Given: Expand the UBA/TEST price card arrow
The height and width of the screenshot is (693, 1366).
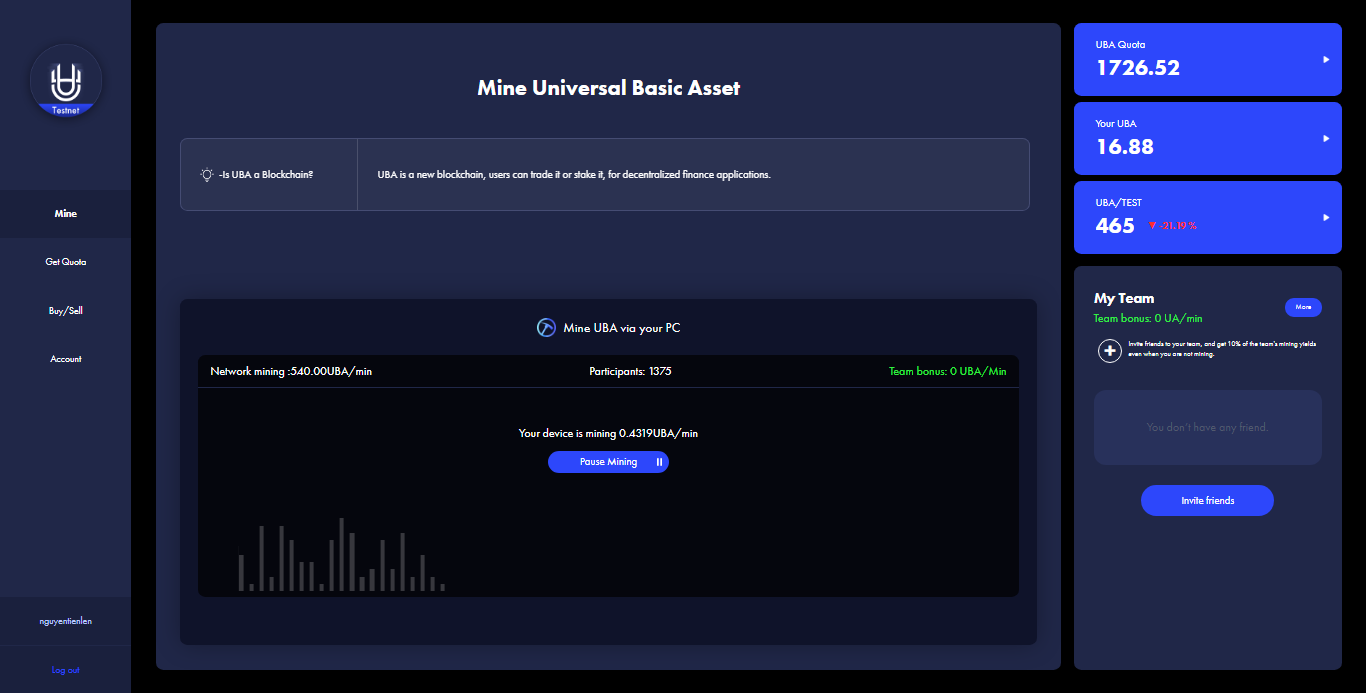Looking at the screenshot, I should pyautogui.click(x=1326, y=217).
